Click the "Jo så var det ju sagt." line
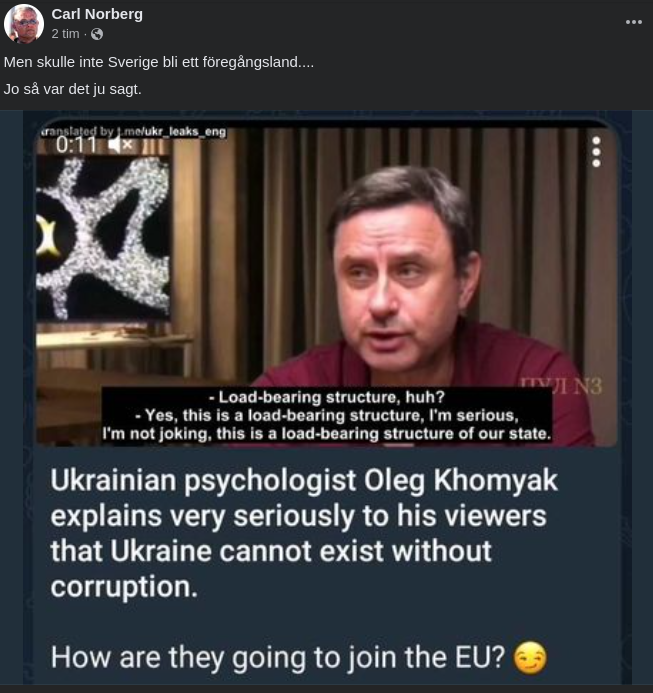 pos(73,88)
